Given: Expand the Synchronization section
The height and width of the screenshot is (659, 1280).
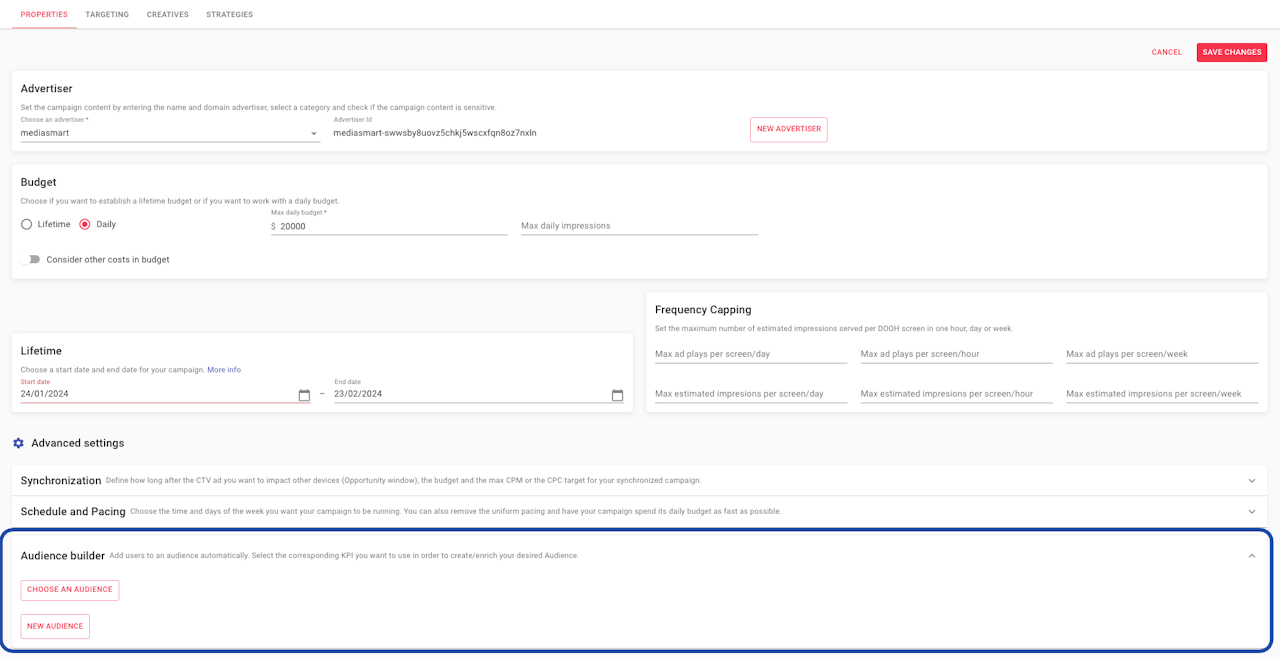Looking at the screenshot, I should point(1251,481).
